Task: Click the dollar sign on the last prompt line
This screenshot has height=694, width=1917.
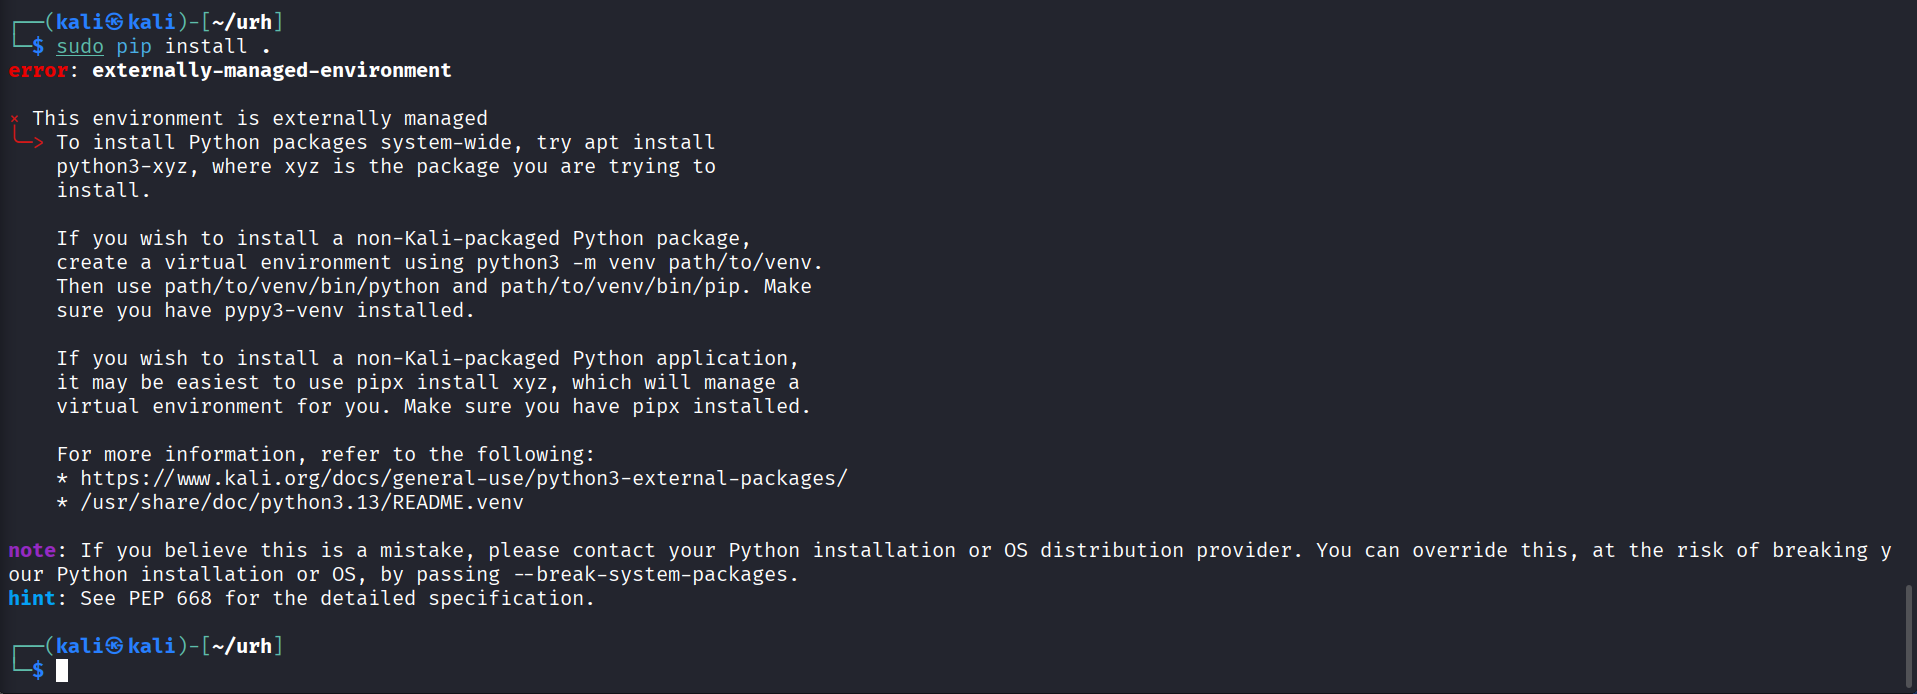Action: click(x=38, y=670)
